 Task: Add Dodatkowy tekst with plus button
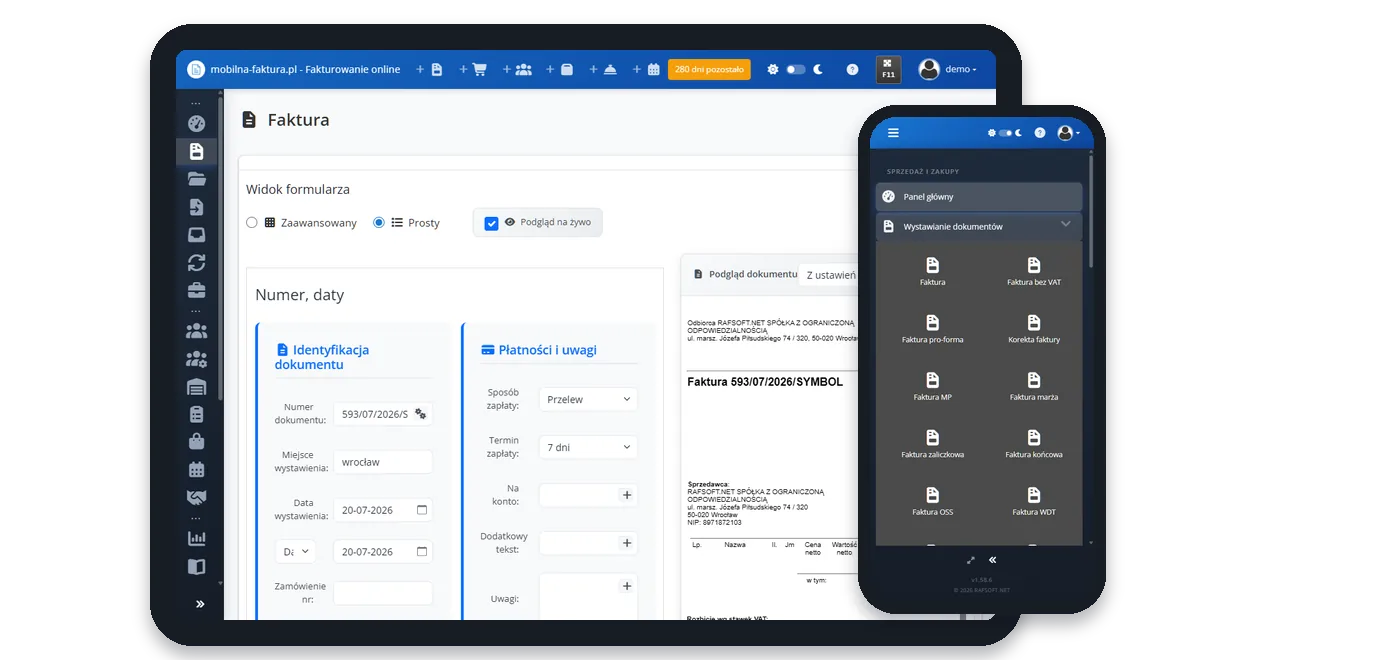click(x=627, y=543)
